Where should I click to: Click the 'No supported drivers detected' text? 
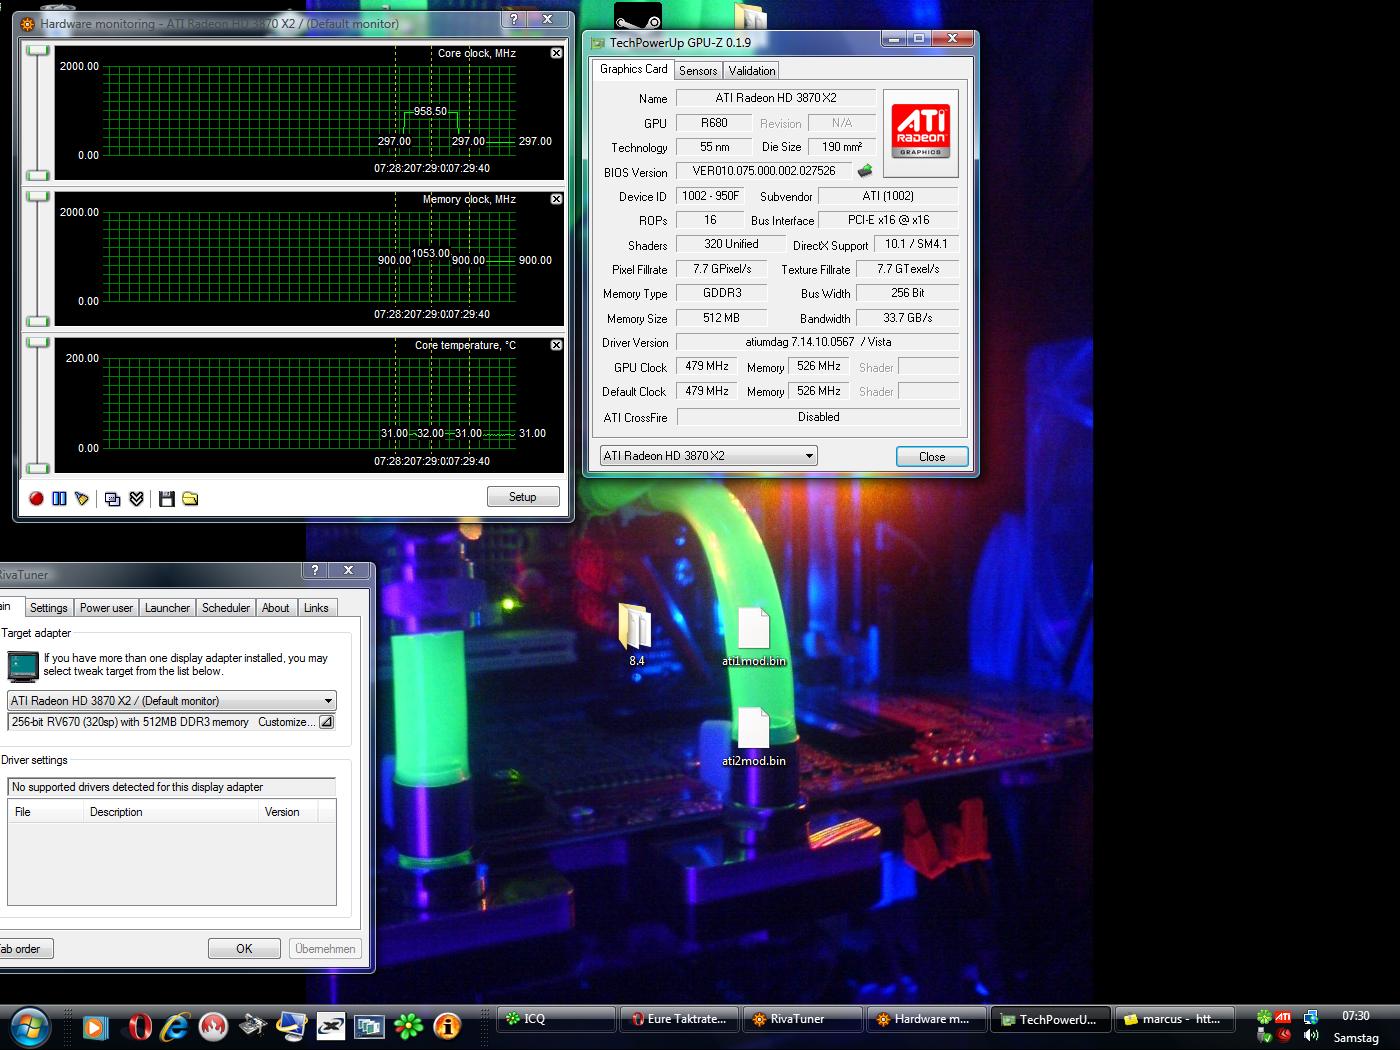[x=137, y=787]
